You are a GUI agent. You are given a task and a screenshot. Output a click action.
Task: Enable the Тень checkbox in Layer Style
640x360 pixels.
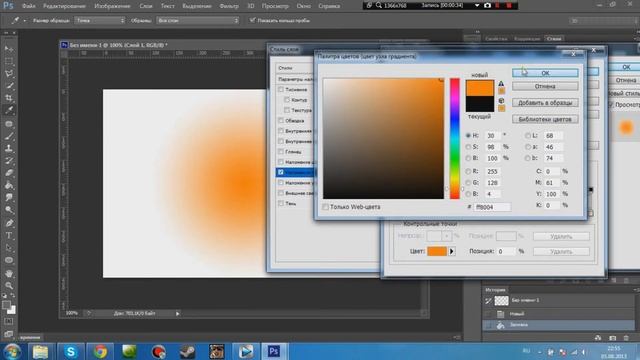281,203
